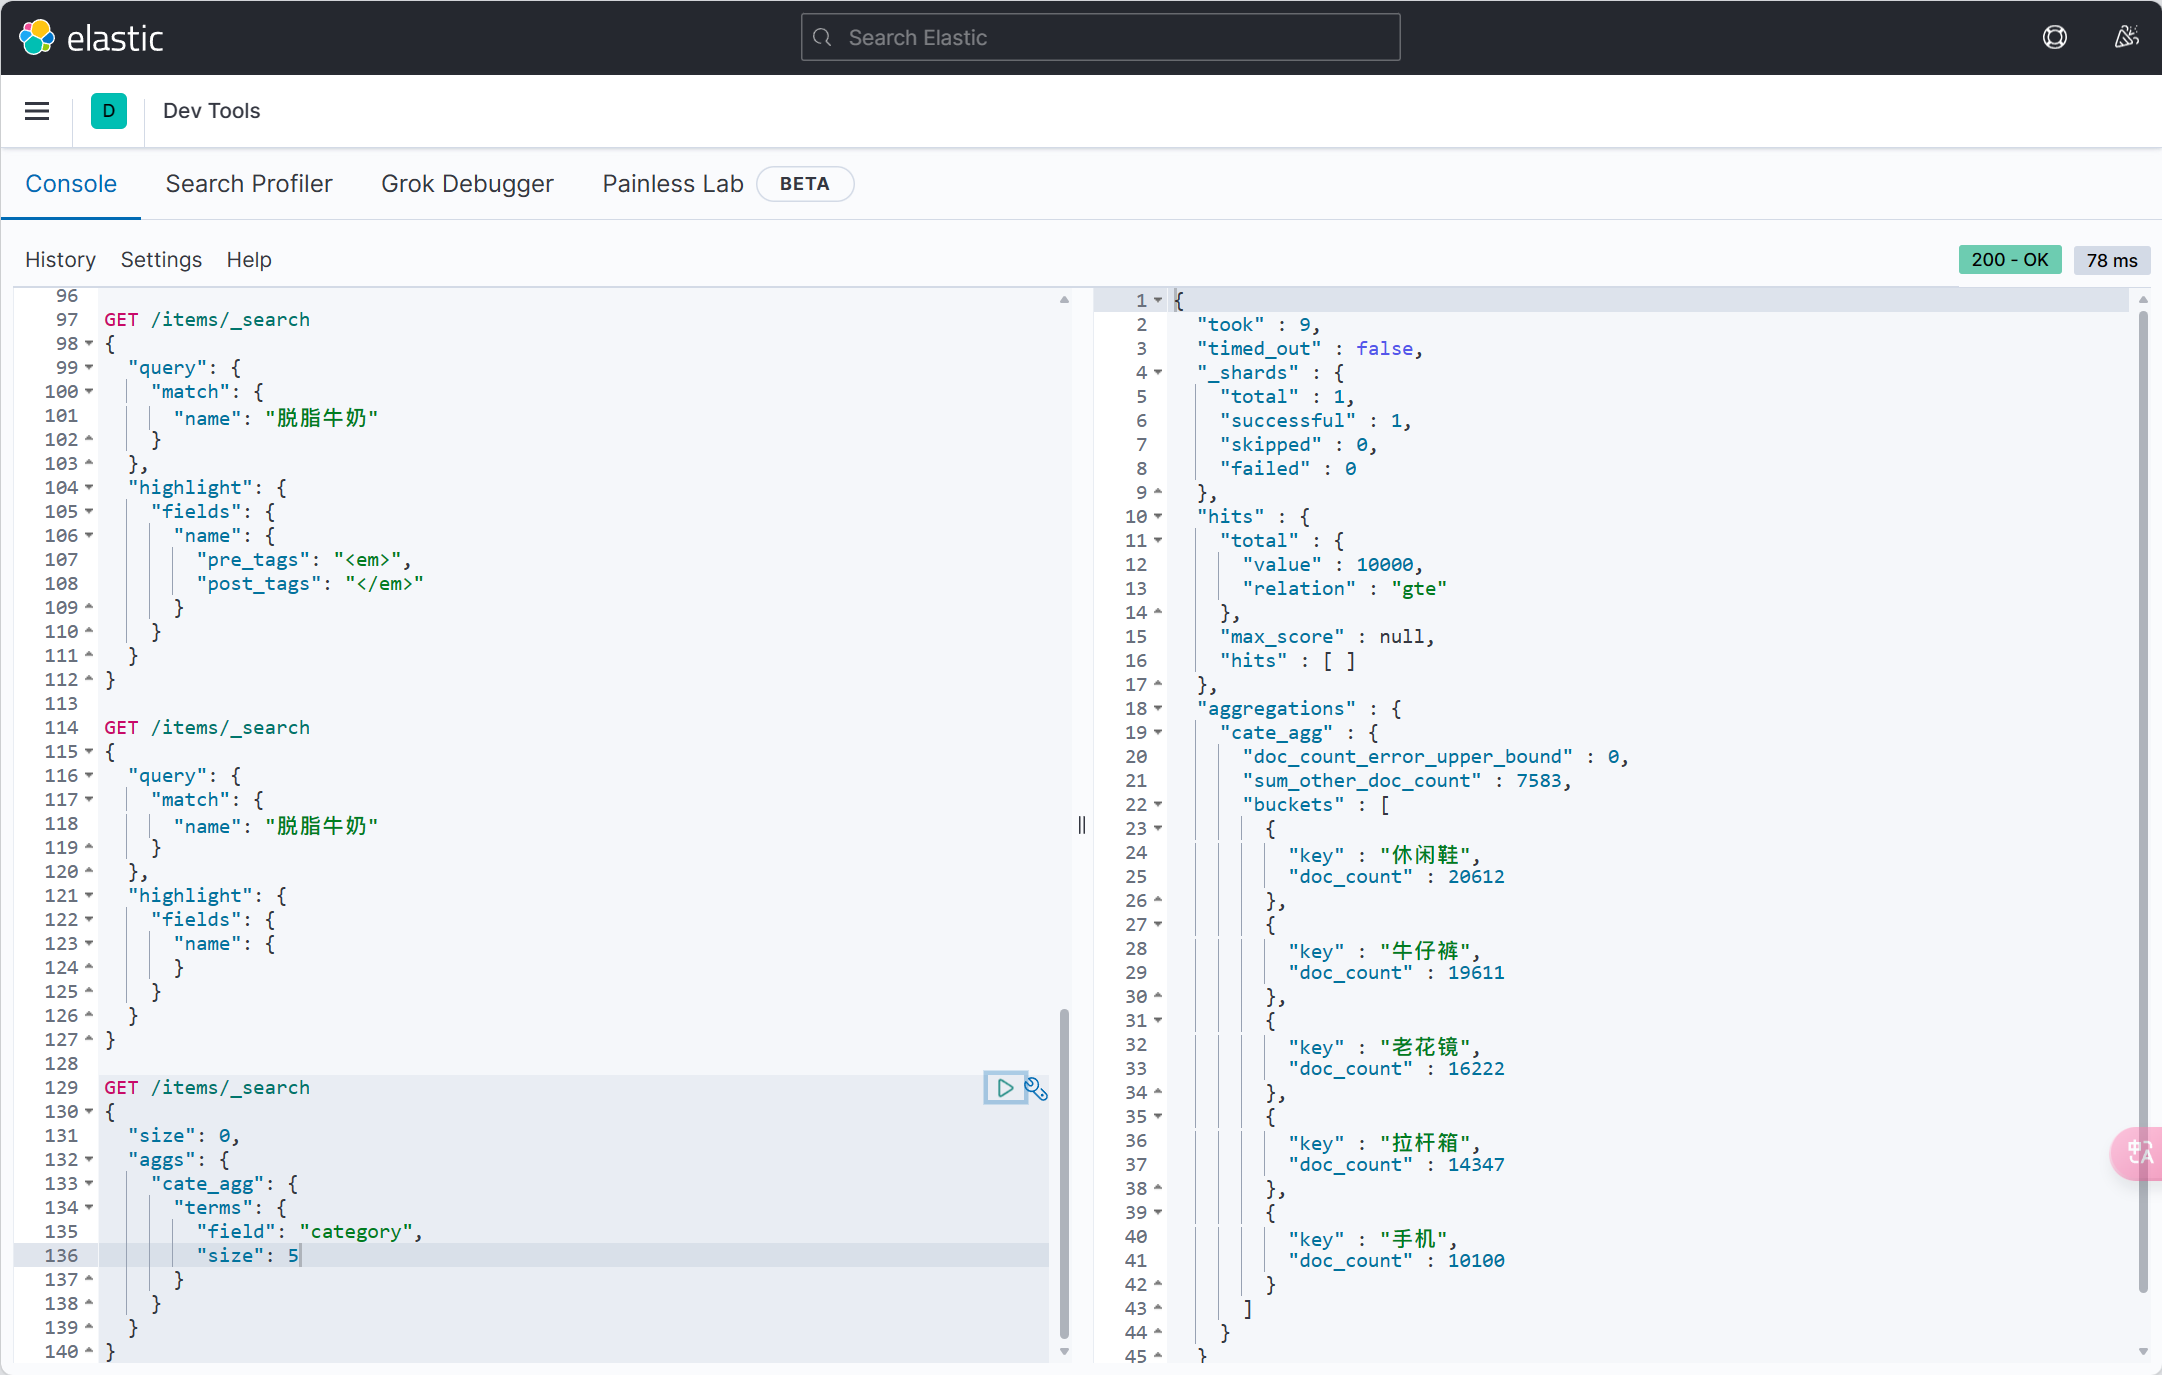Click the editor pane resize divider

[1081, 825]
